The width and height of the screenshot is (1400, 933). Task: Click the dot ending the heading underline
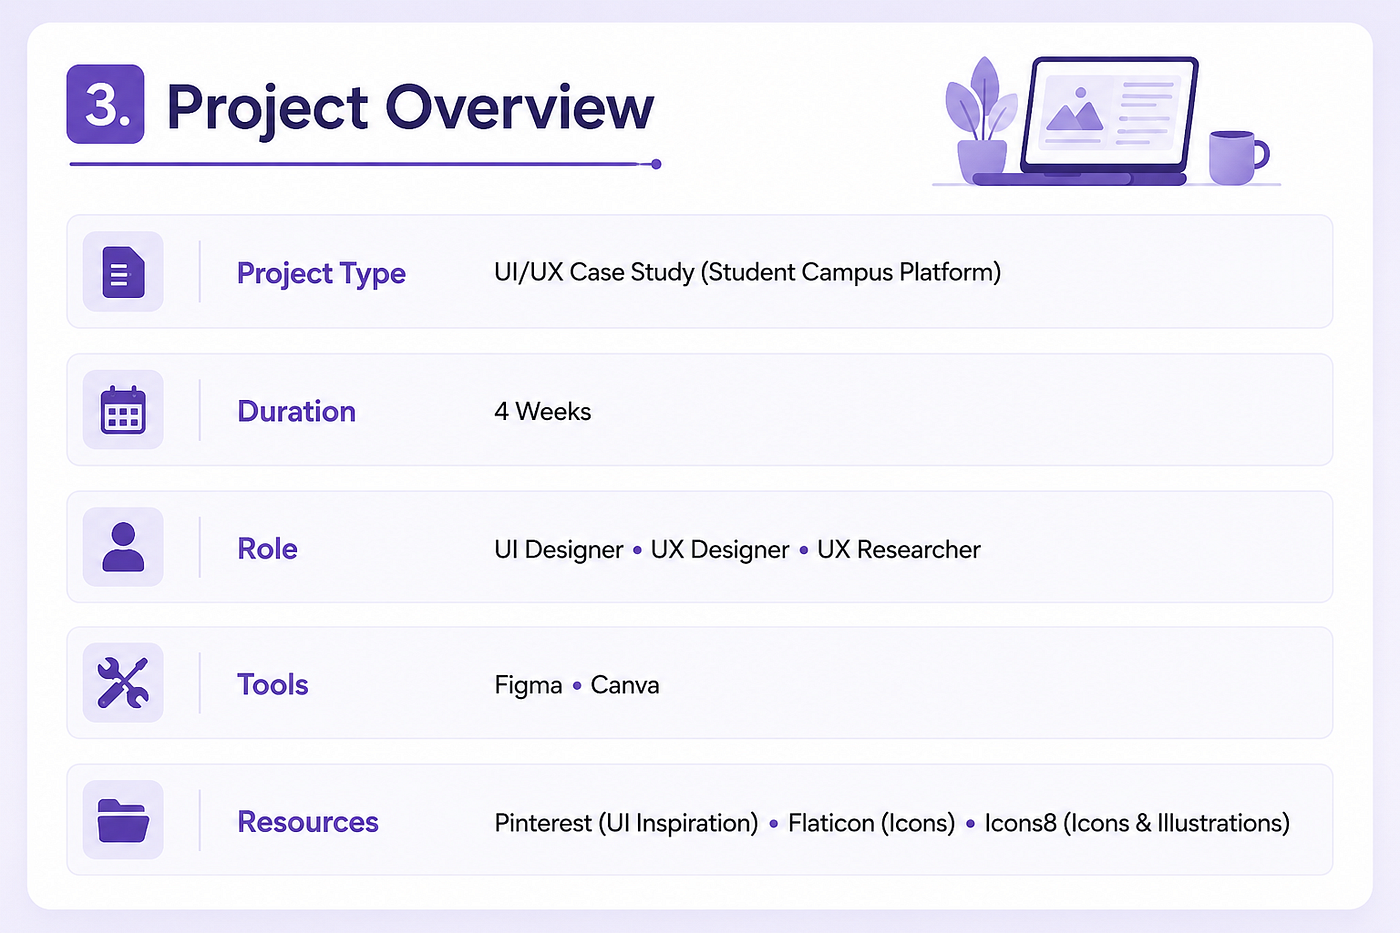coord(656,164)
